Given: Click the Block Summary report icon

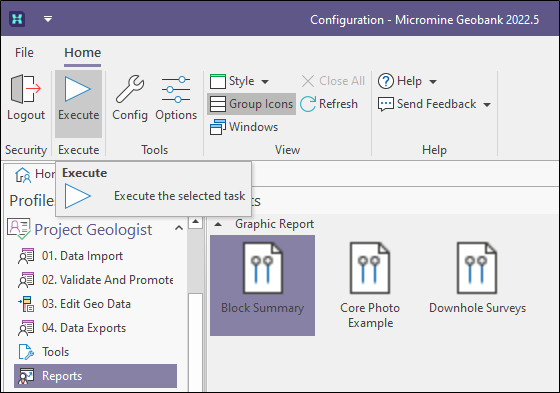Looking at the screenshot, I should tap(262, 268).
